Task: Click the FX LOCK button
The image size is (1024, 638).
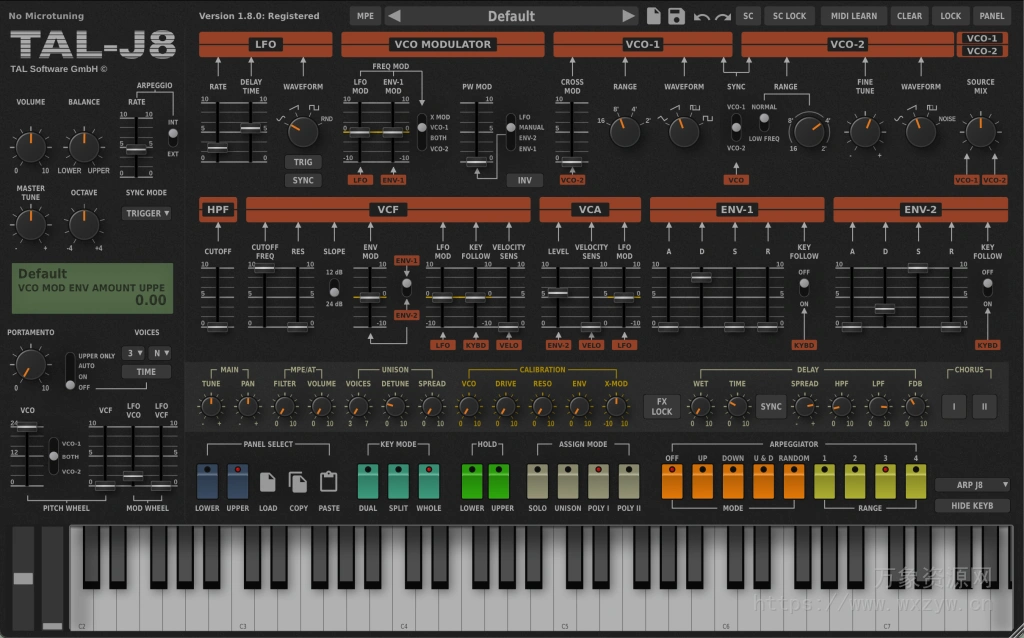Action: (661, 406)
